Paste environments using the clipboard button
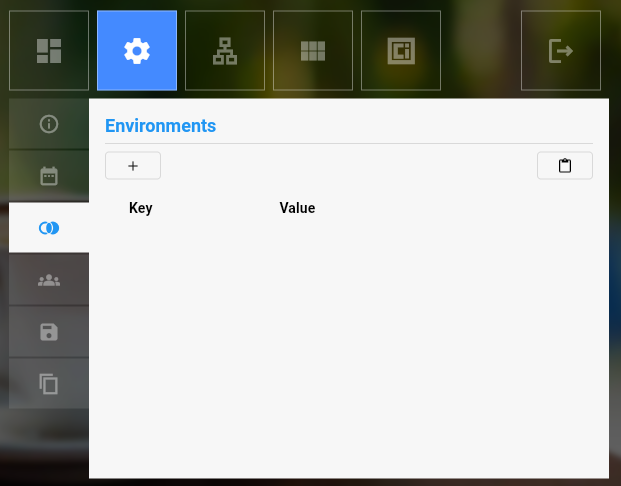The height and width of the screenshot is (486, 621). click(x=565, y=166)
